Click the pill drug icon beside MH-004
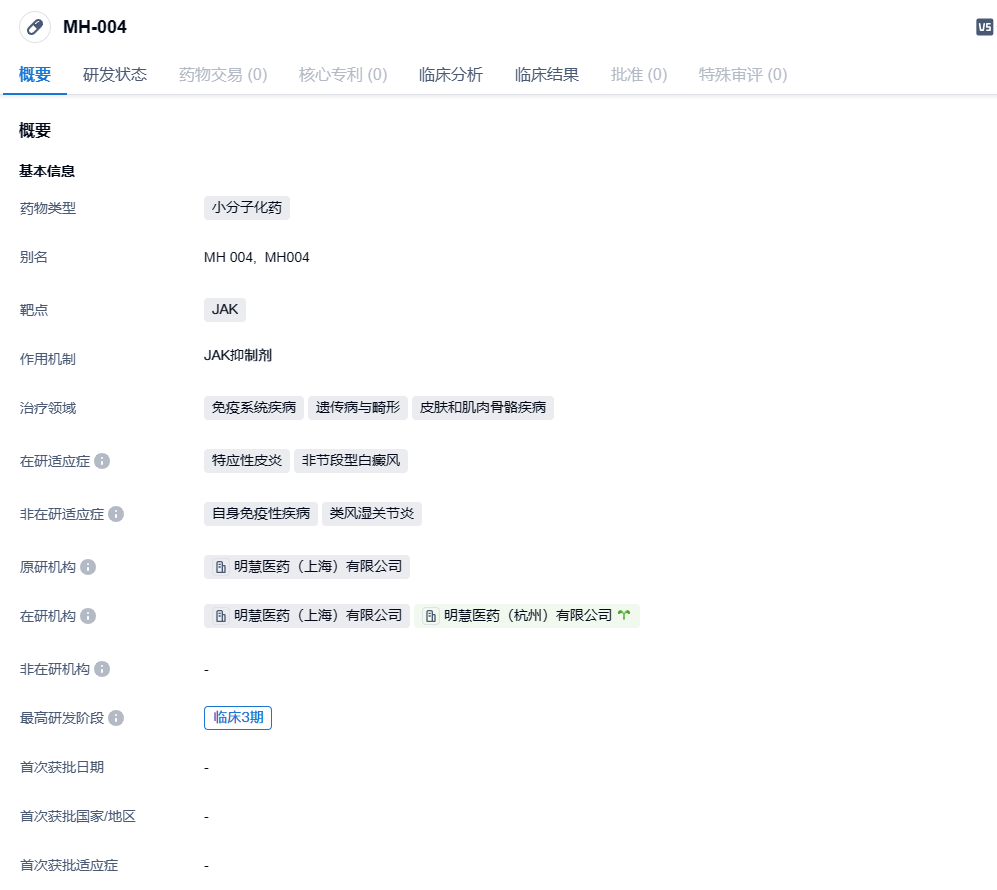This screenshot has width=997, height=890. click(x=35, y=27)
